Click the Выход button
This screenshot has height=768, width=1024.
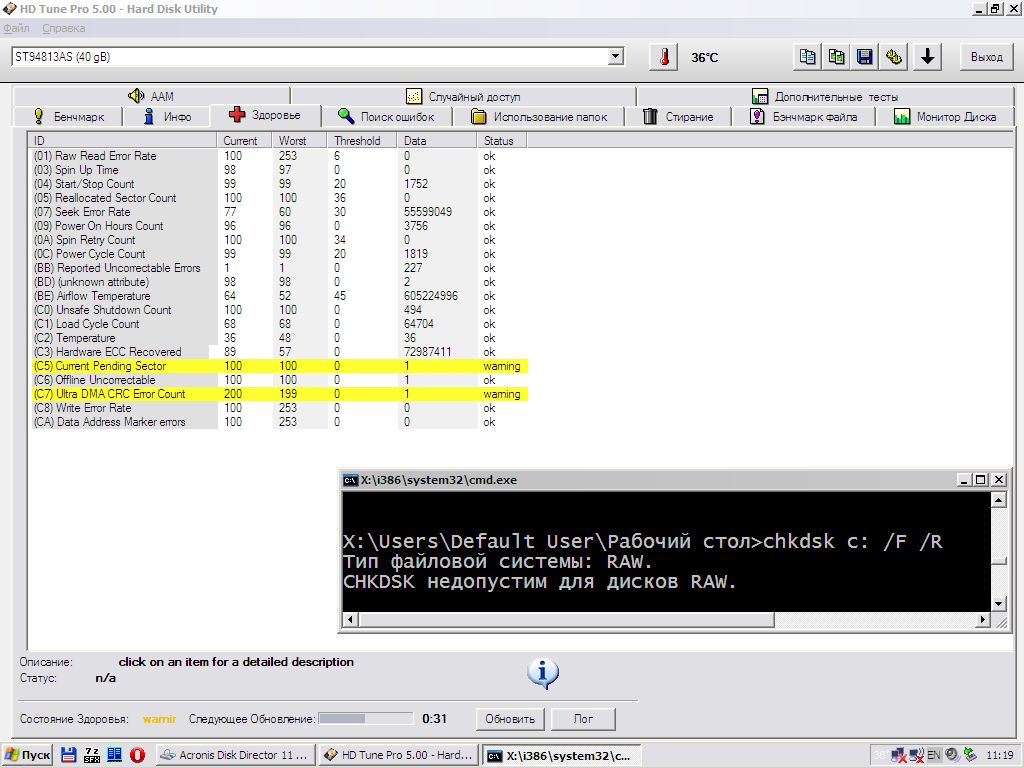(986, 57)
